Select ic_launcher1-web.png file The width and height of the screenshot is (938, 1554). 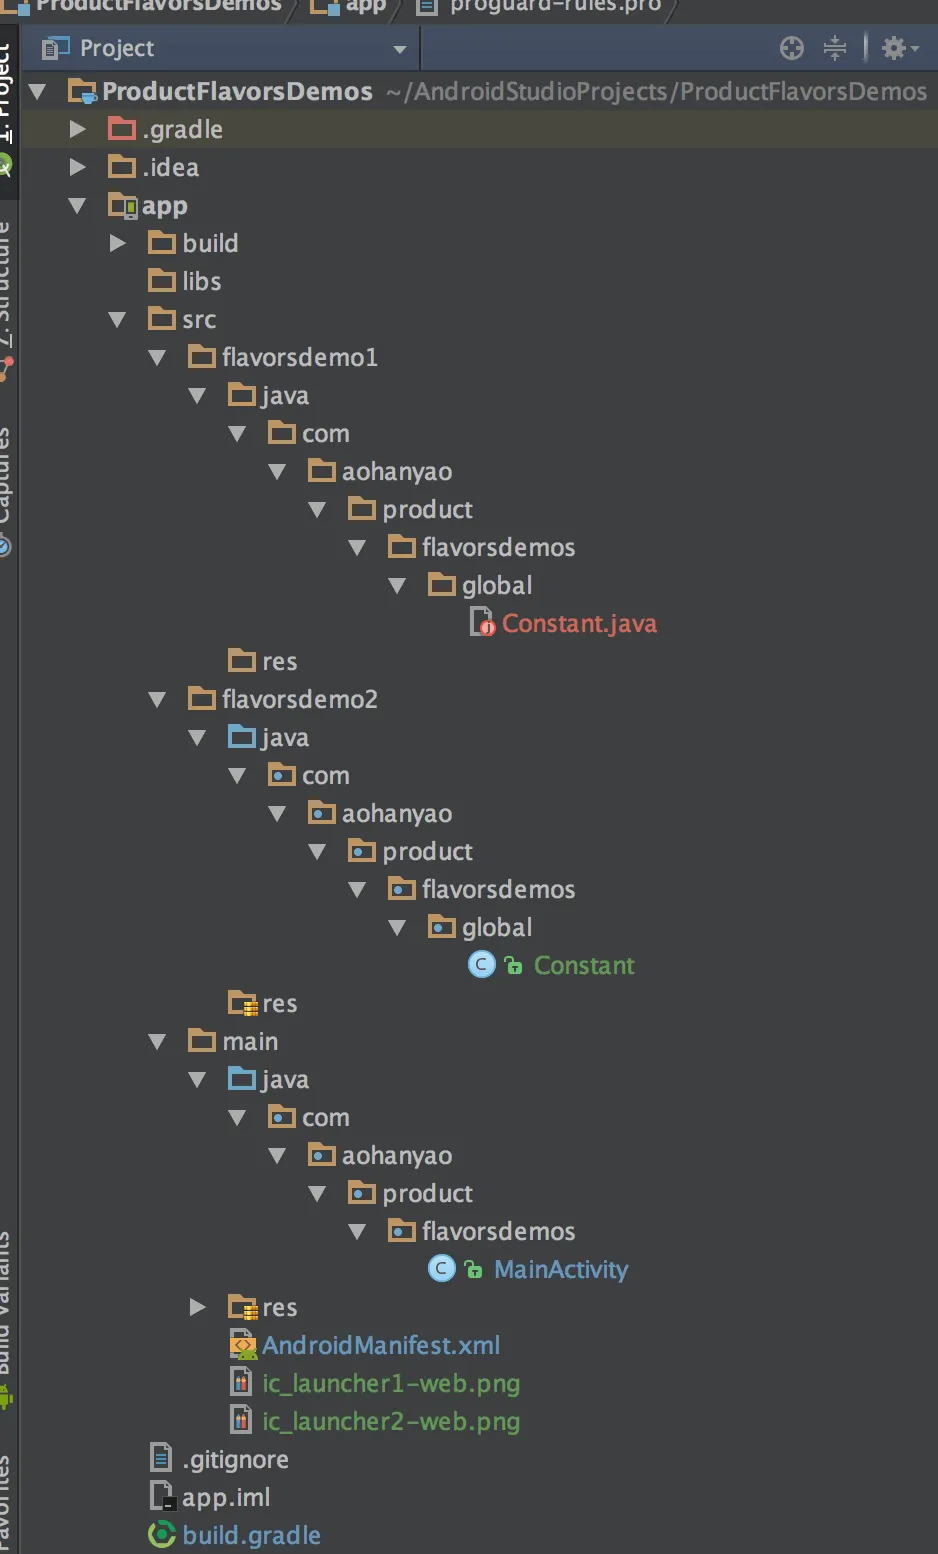point(391,1384)
